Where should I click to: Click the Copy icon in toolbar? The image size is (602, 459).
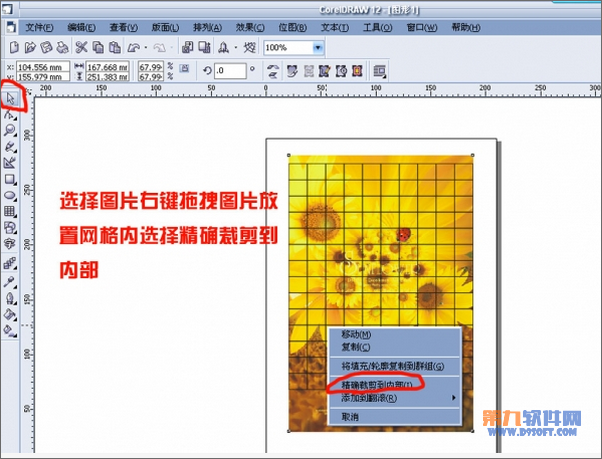[98, 48]
